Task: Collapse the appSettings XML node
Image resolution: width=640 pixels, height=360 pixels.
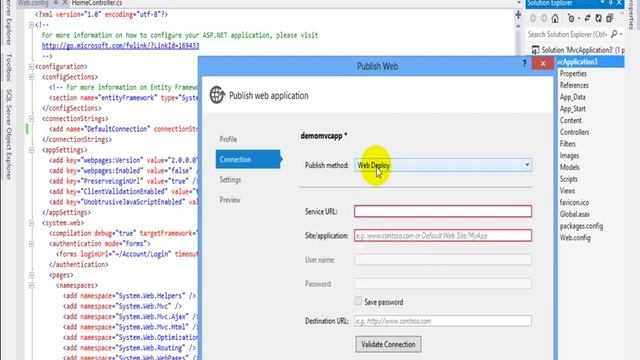Action: click(x=31, y=150)
